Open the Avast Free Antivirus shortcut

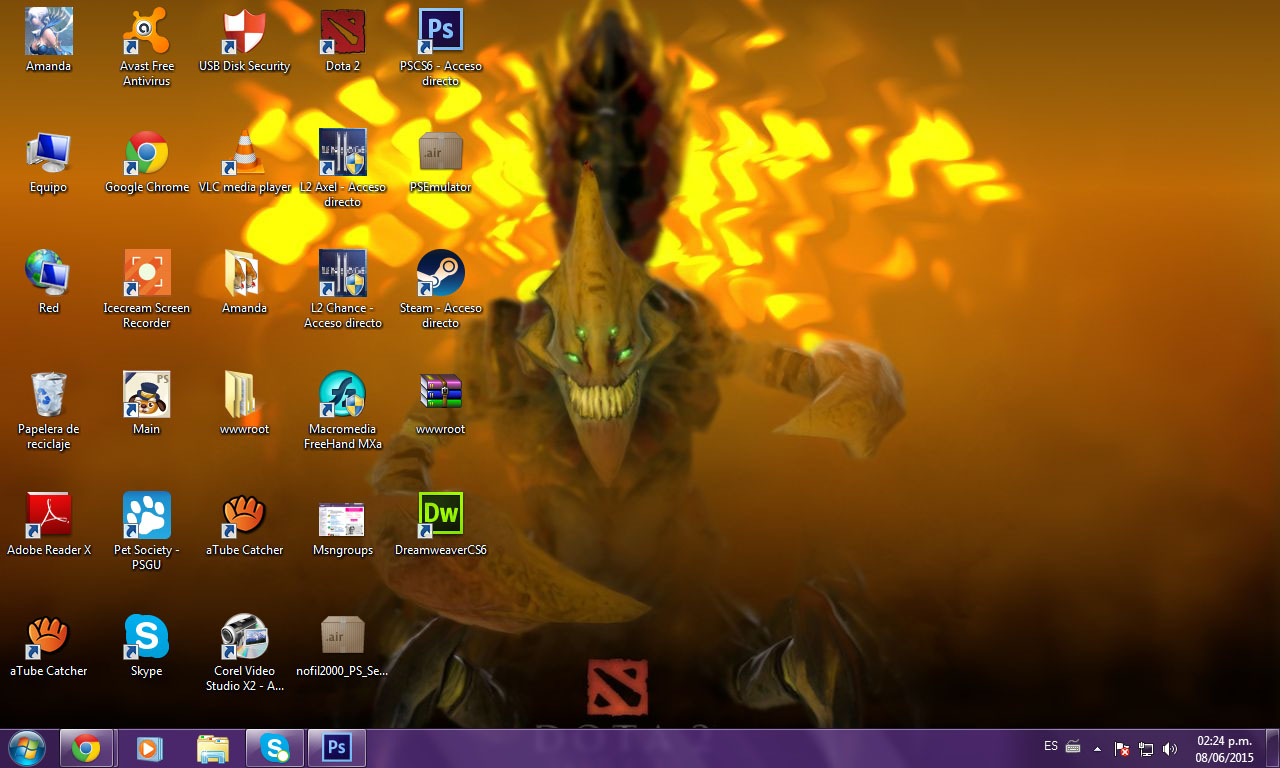(147, 33)
